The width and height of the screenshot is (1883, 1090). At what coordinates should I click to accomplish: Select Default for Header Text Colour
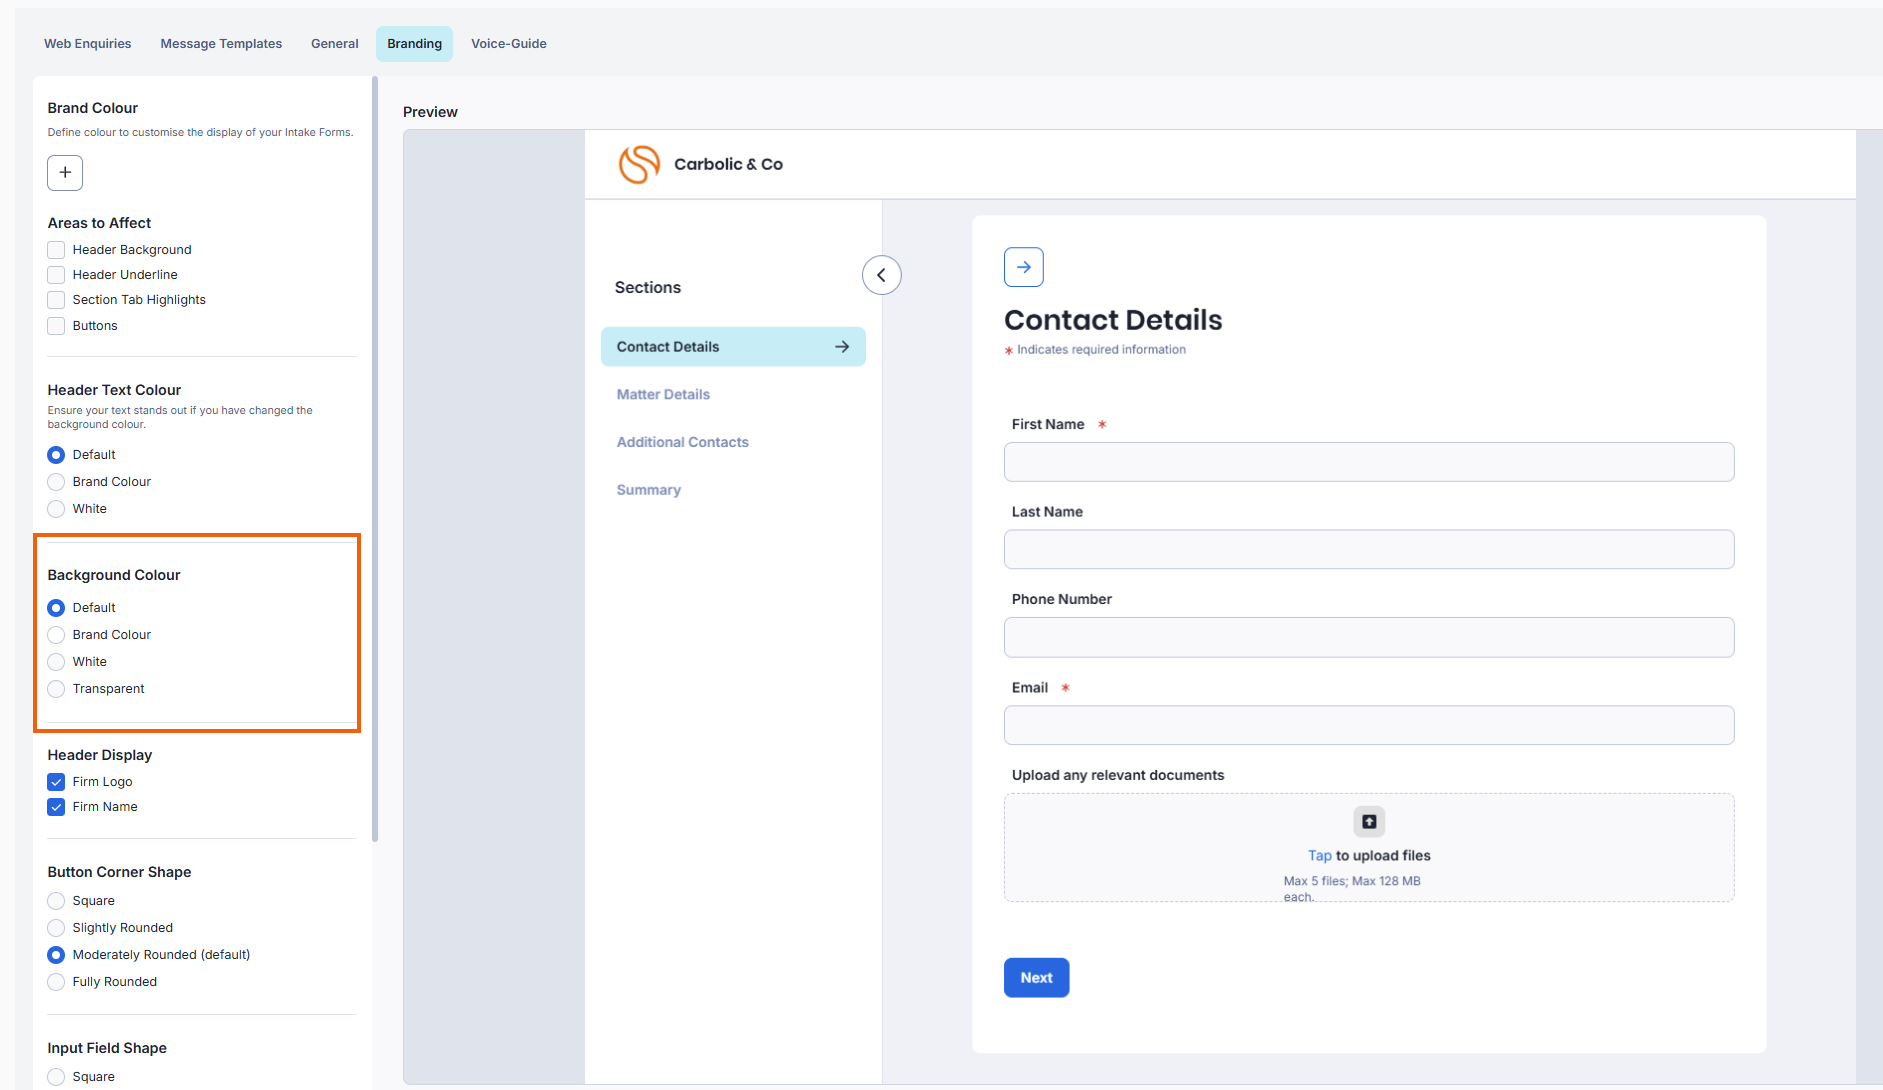pos(56,455)
